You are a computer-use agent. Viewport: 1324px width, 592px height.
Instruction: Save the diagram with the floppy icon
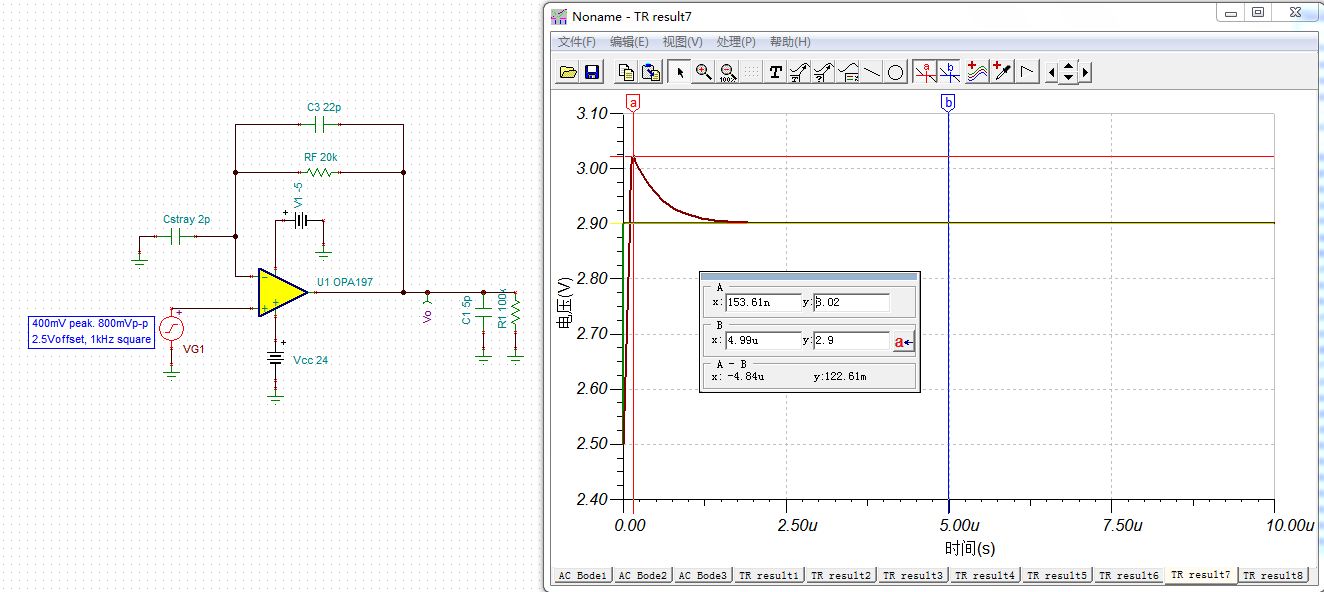click(591, 72)
